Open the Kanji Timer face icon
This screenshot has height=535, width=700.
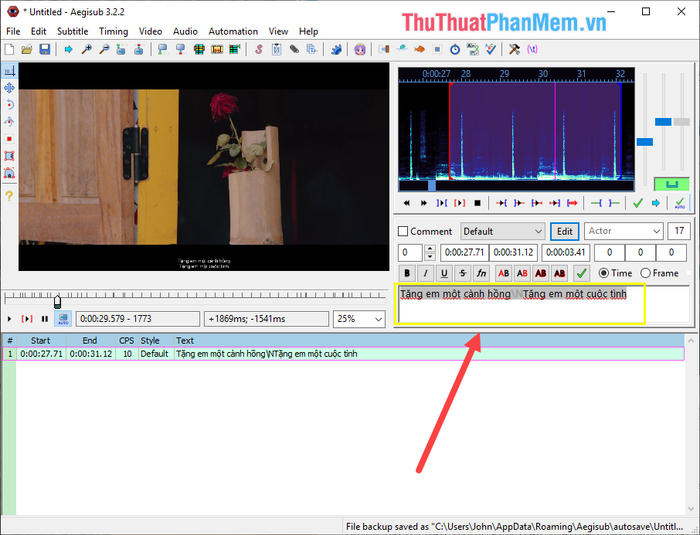coord(360,49)
